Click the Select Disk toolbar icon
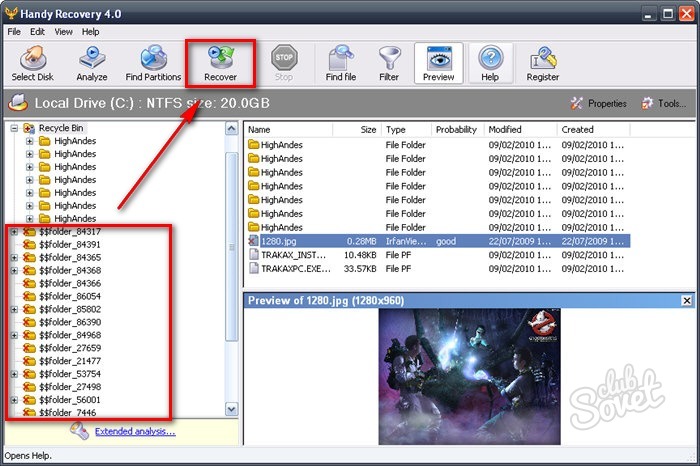 (31, 63)
